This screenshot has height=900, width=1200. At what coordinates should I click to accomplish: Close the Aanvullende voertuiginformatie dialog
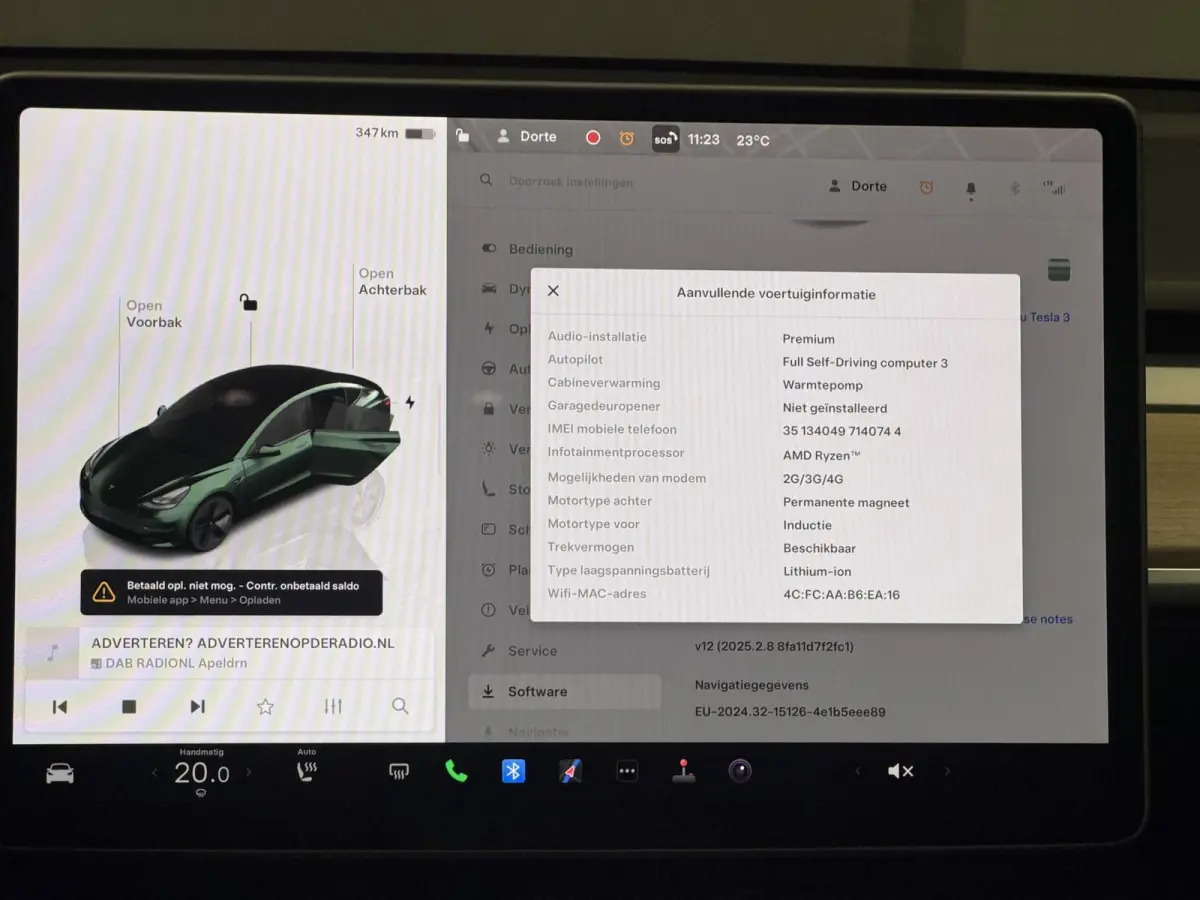tap(553, 291)
